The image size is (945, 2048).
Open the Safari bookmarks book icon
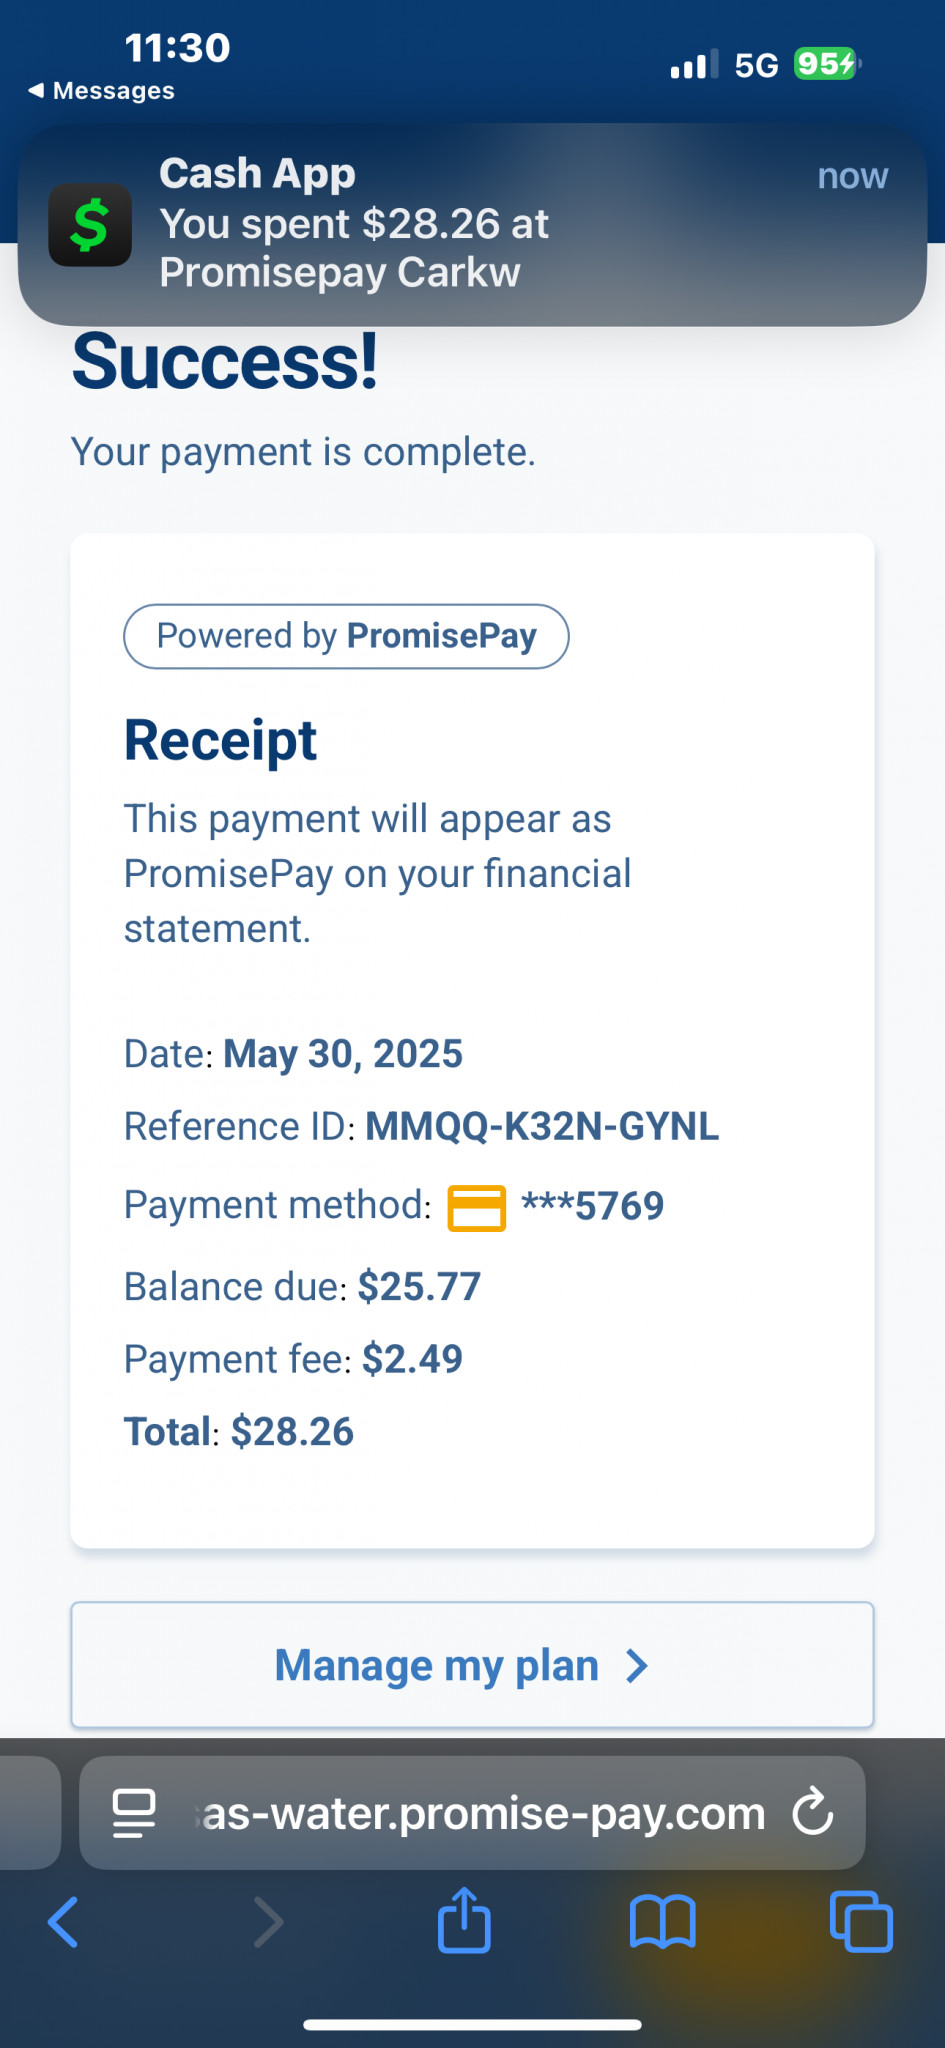click(x=662, y=1921)
